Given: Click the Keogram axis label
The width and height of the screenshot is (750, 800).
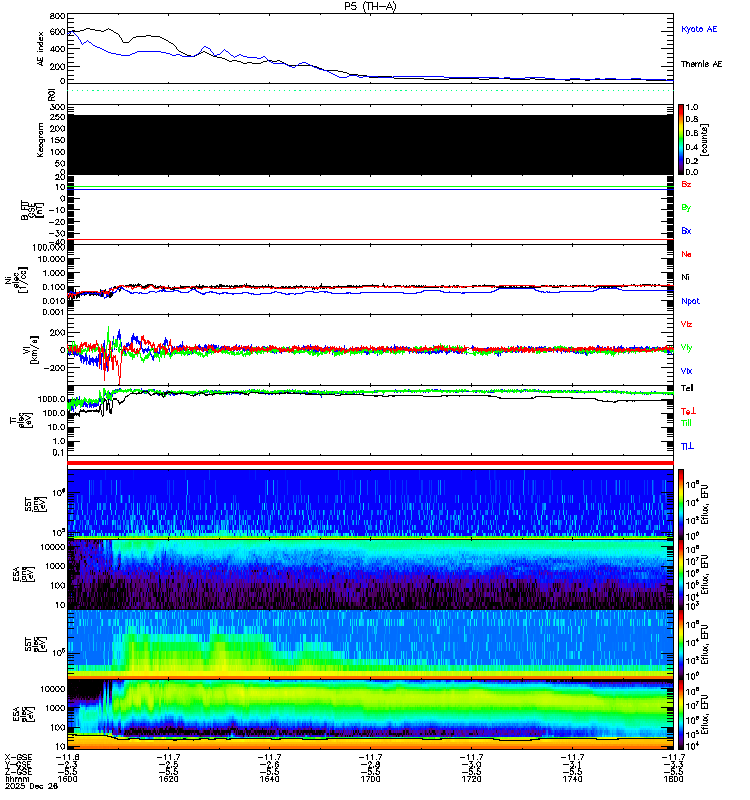Looking at the screenshot, I should coord(40,139).
